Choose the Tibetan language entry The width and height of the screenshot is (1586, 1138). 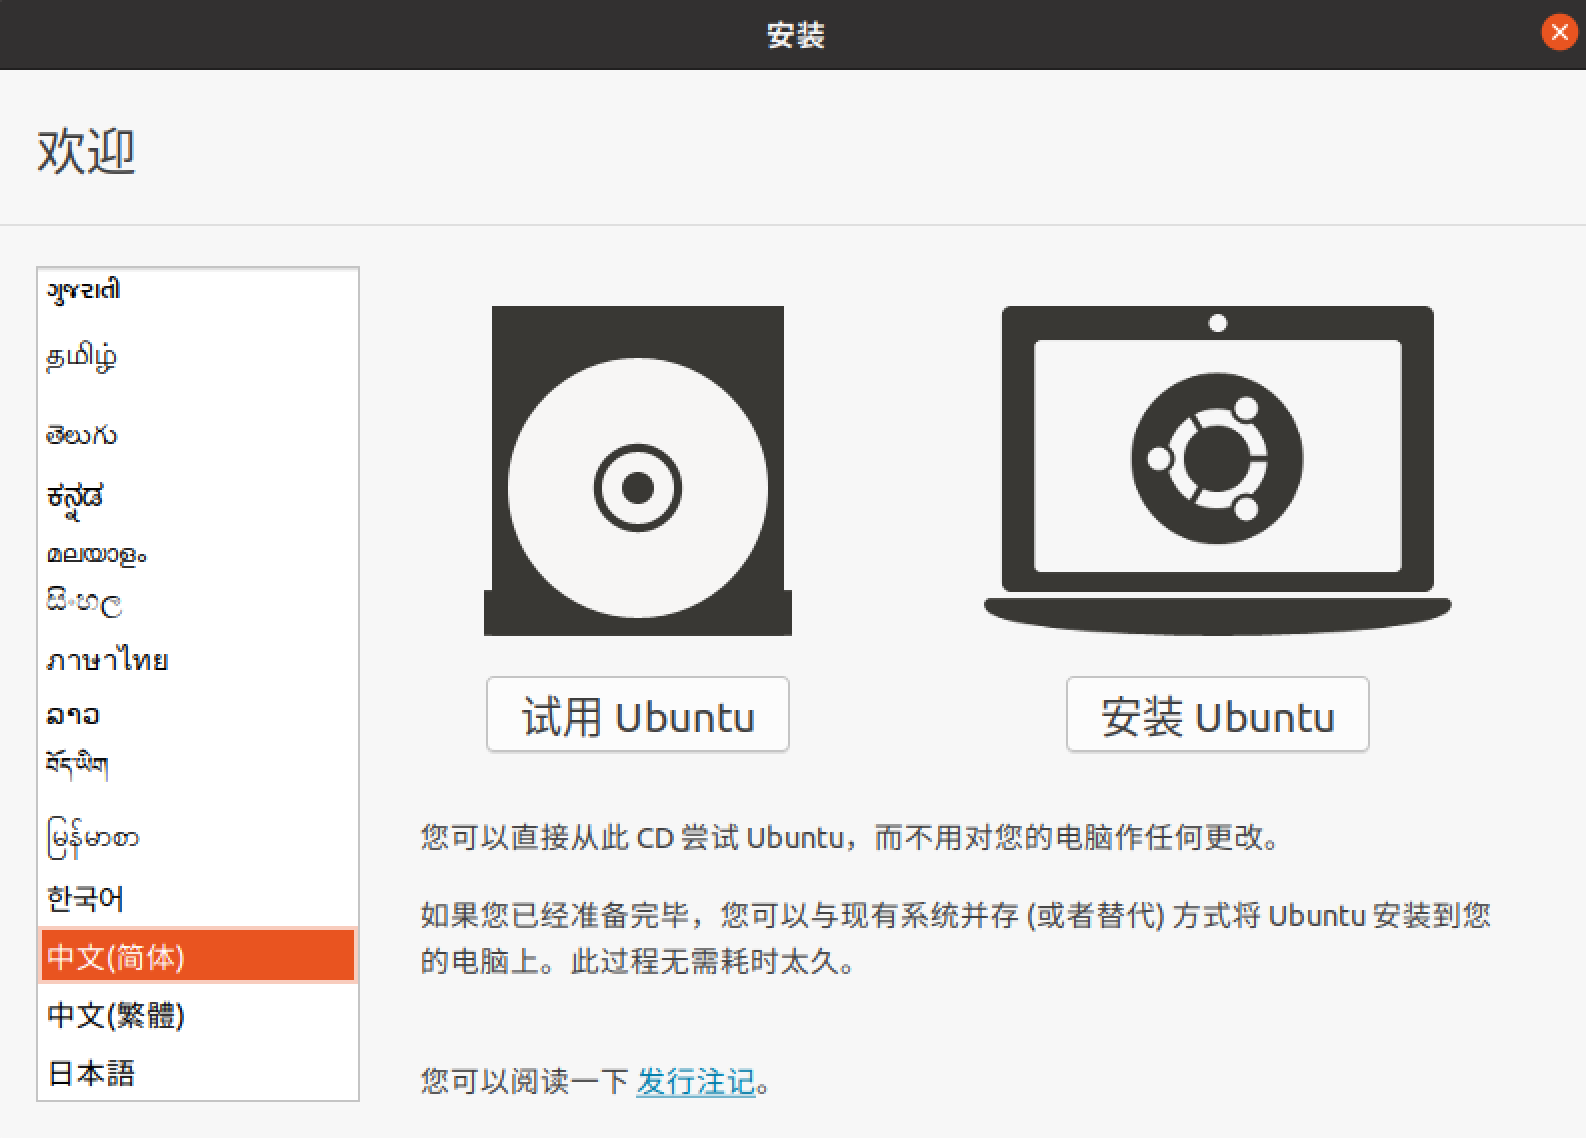198,765
